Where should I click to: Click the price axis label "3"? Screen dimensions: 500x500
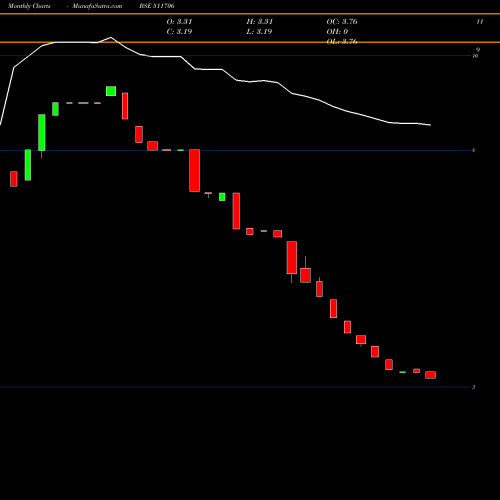tap(474, 387)
